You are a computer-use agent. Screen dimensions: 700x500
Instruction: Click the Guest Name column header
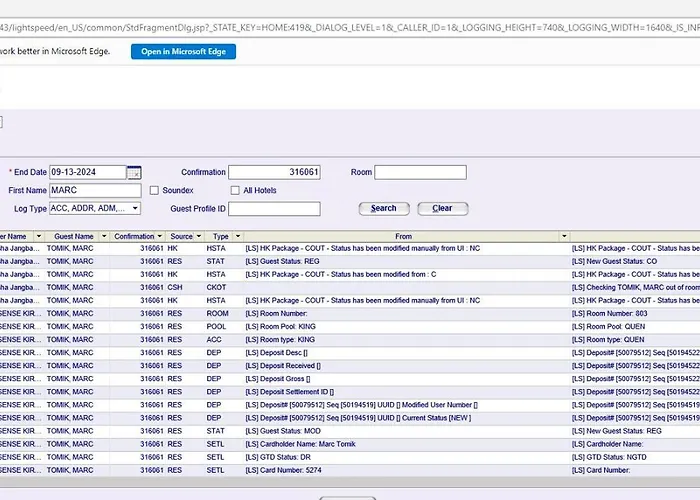pos(74,236)
